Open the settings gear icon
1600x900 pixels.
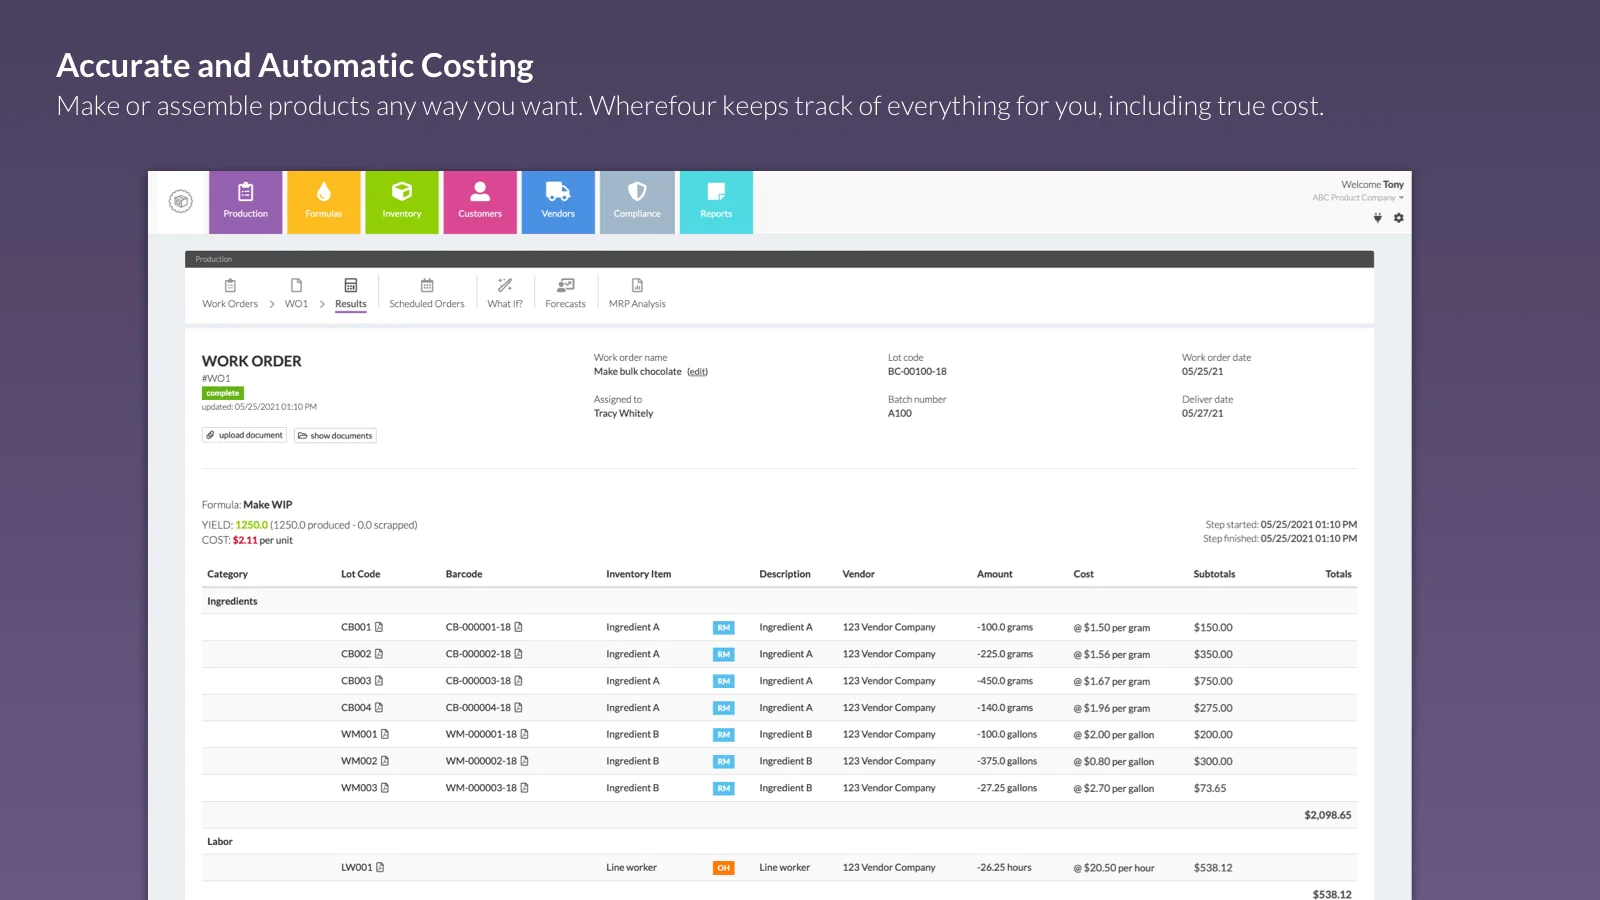1399,218
